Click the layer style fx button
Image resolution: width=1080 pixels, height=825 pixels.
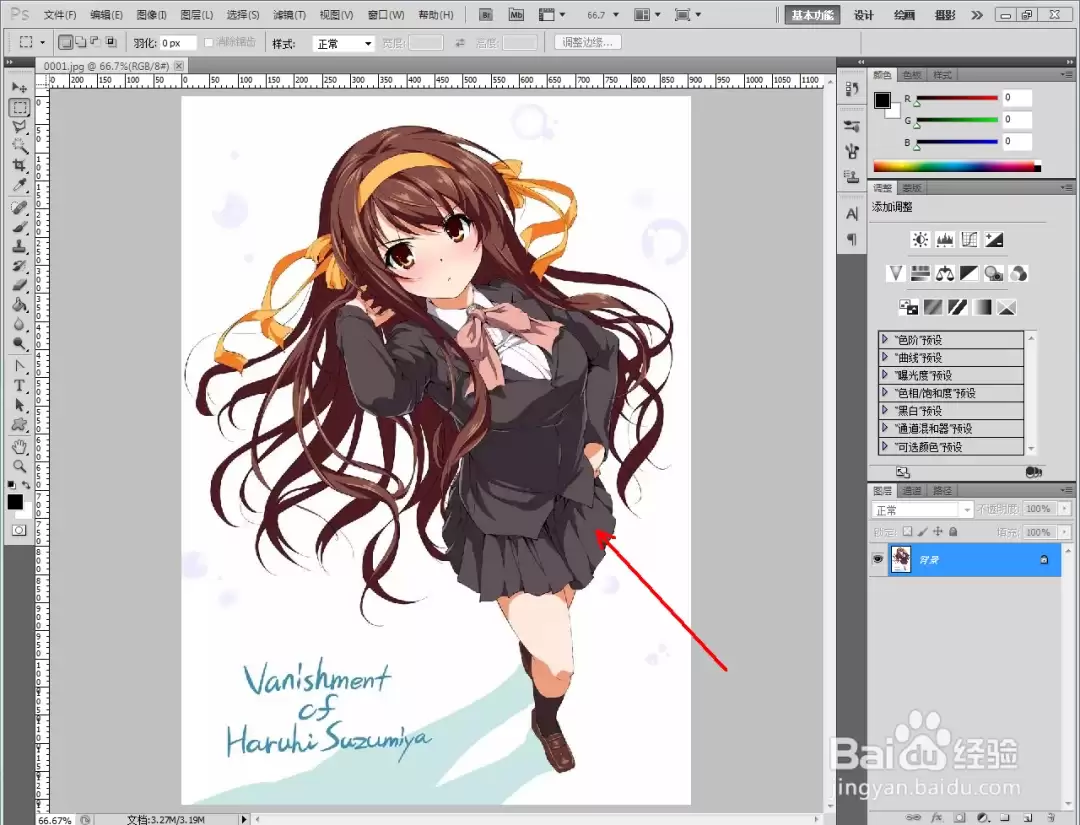937,817
